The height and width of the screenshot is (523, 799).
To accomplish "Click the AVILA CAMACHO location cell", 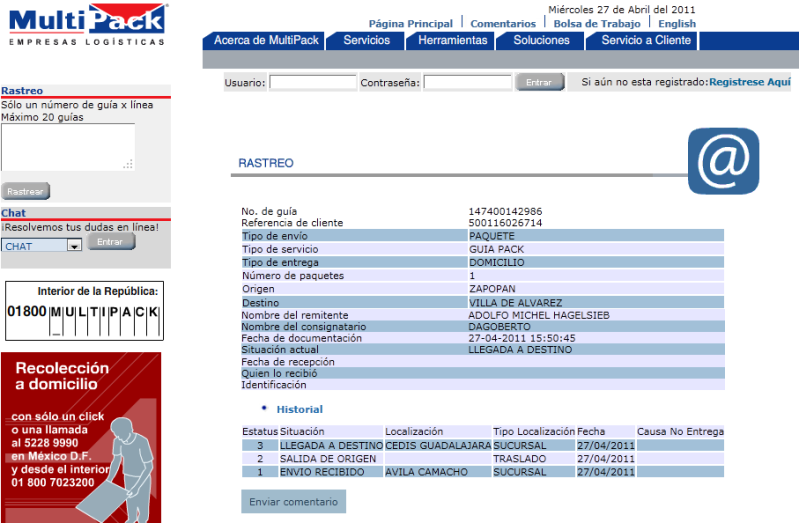I will [438, 472].
